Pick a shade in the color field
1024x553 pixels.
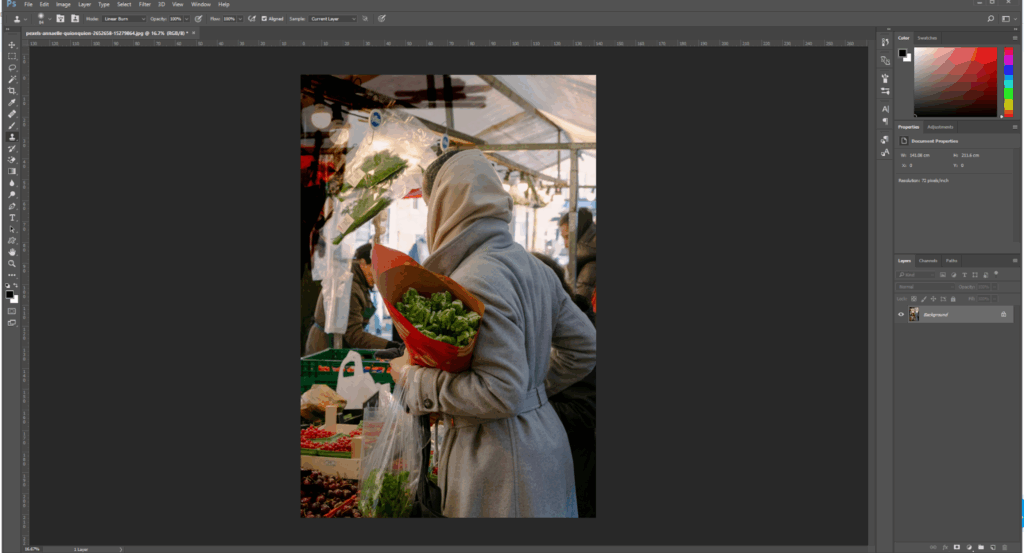pyautogui.click(x=955, y=82)
